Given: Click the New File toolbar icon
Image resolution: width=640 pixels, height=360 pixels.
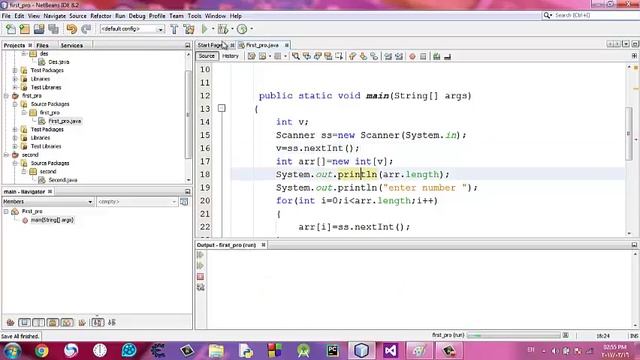Looking at the screenshot, I should click(11, 29).
